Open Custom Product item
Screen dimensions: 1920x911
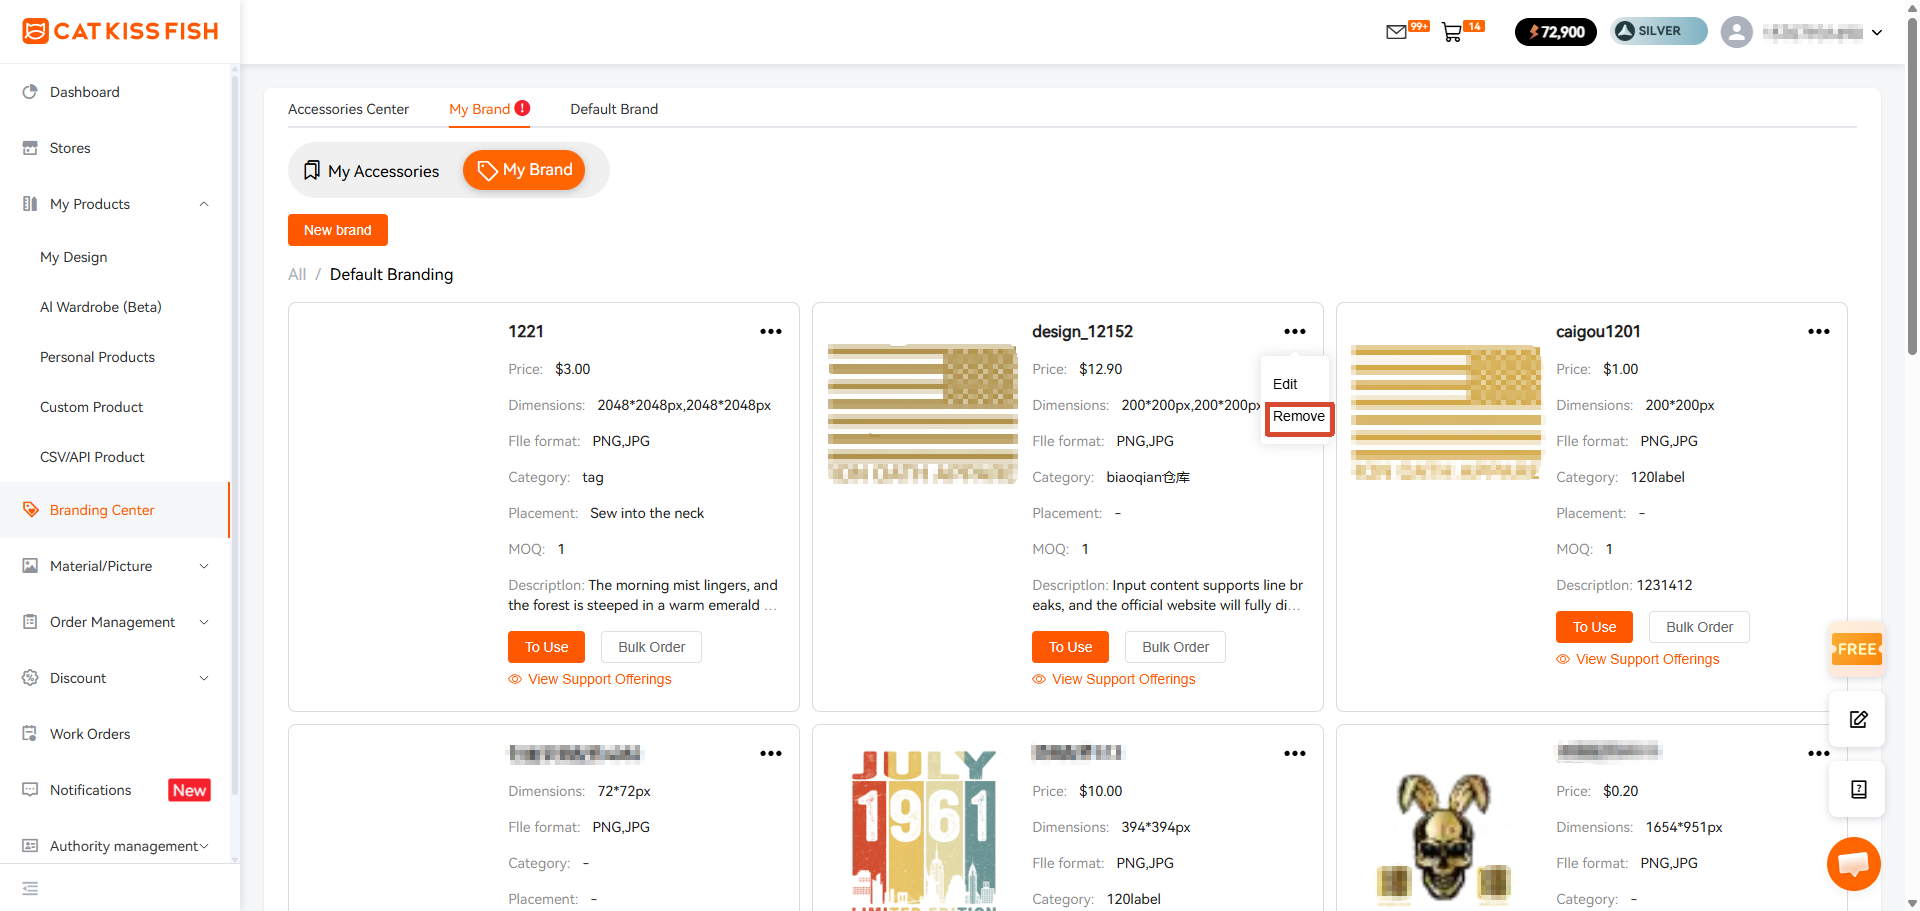click(91, 407)
